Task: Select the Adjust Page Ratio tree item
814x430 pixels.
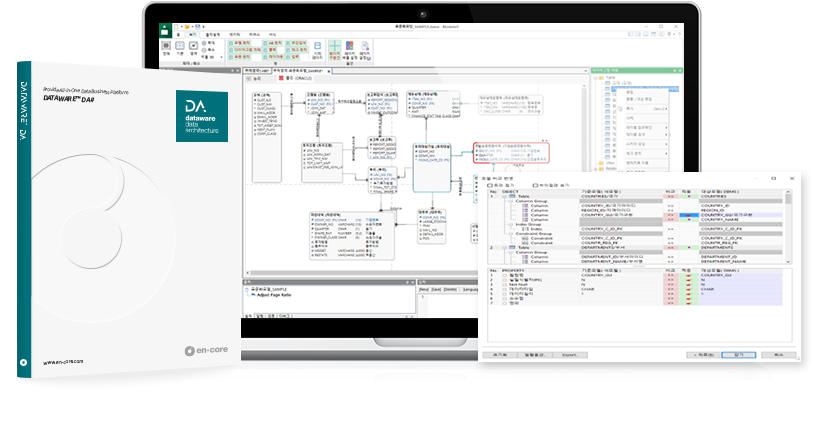Action: point(274,295)
